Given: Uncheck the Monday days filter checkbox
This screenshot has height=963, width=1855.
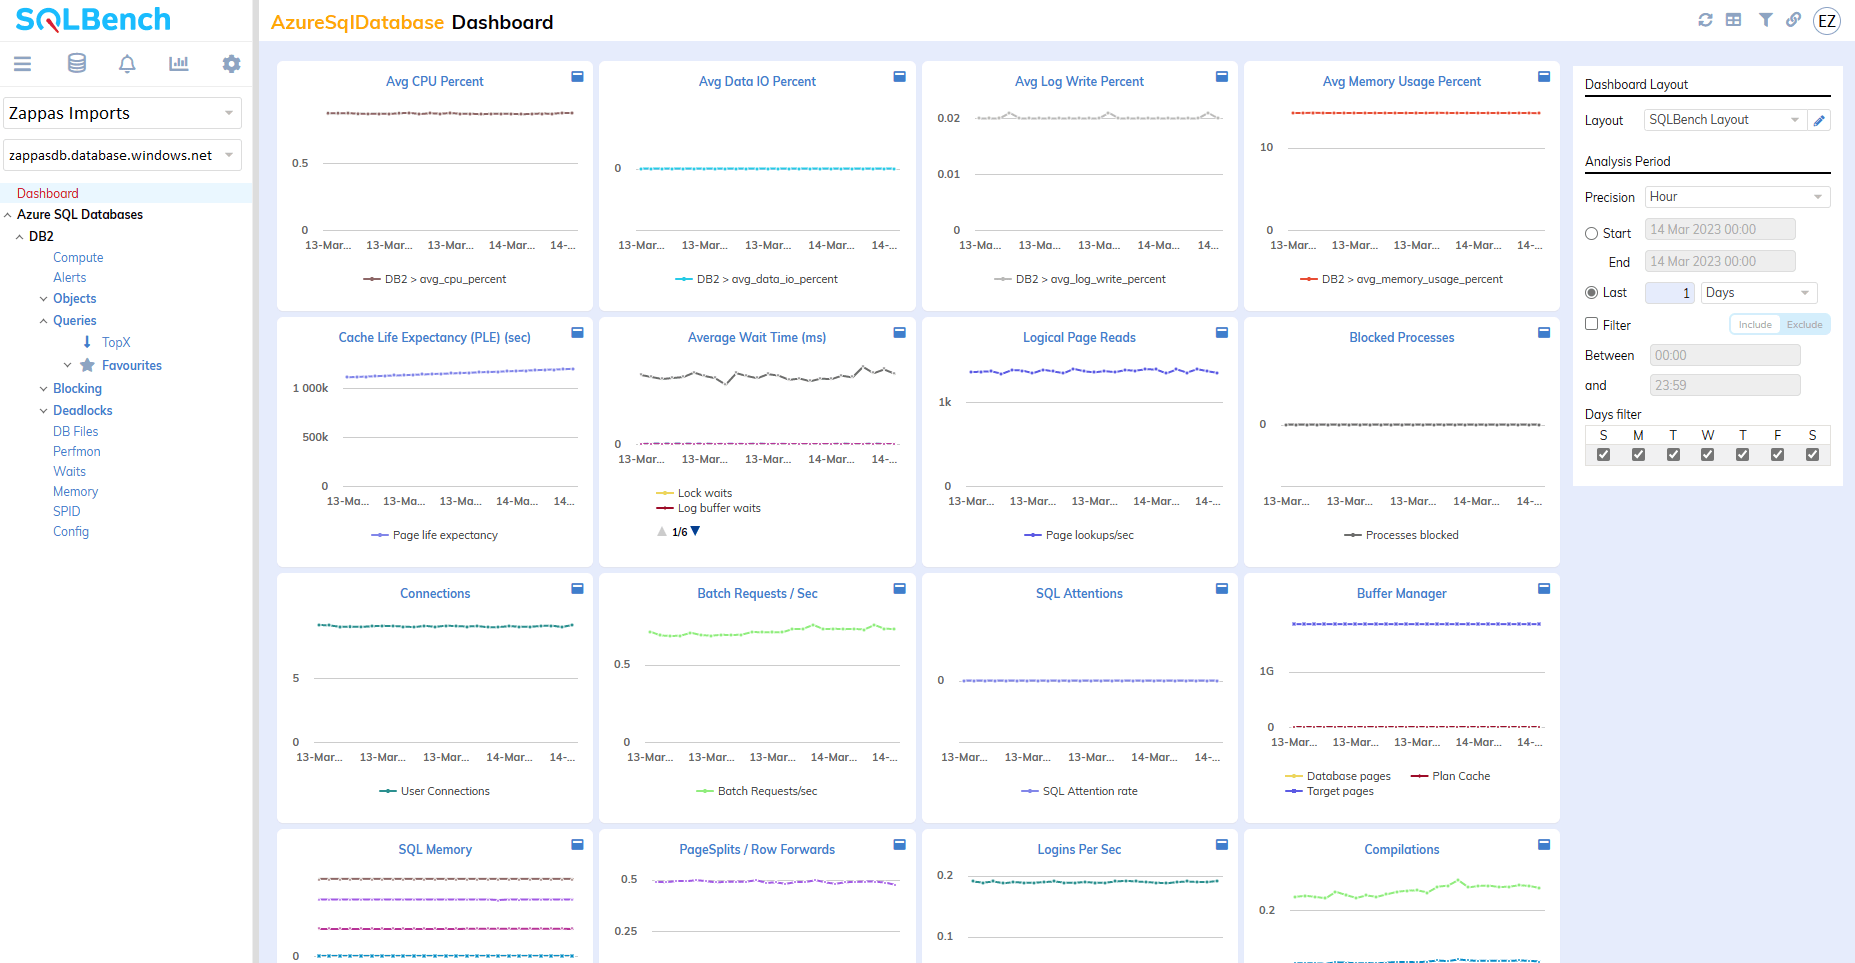Looking at the screenshot, I should tap(1638, 455).
